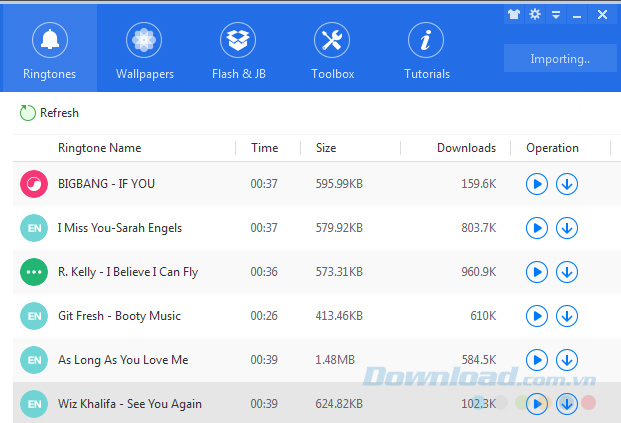The image size is (621, 423).
Task: Go to the Tutorials info icon
Action: (426, 50)
